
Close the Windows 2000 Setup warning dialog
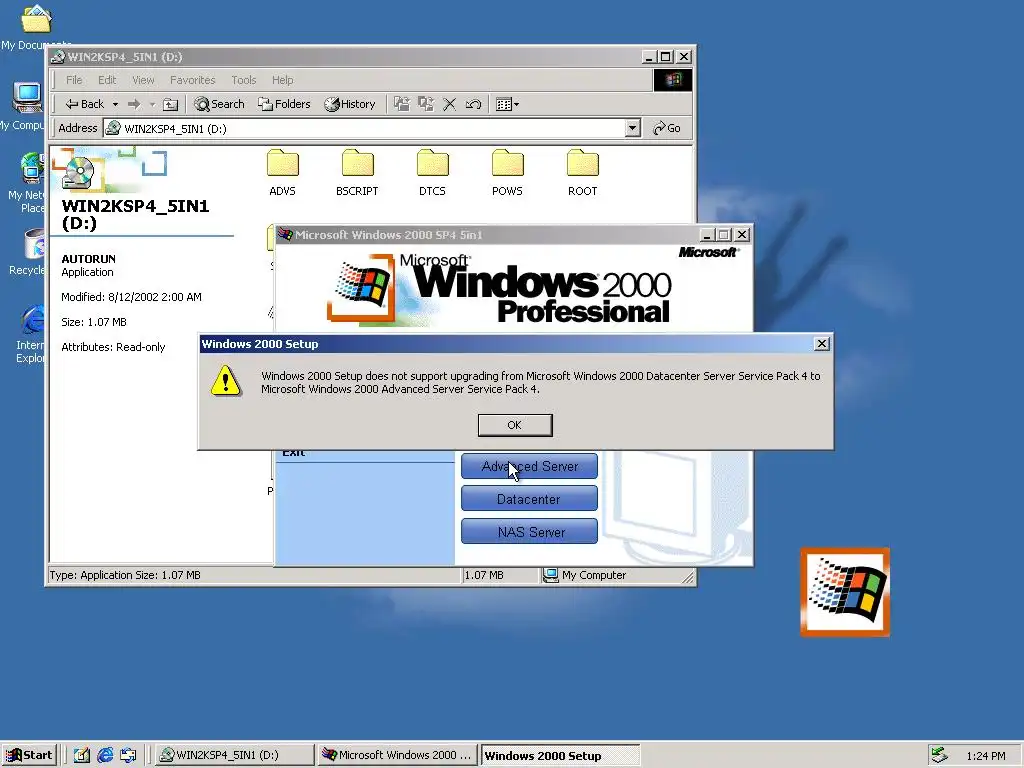[x=822, y=344]
